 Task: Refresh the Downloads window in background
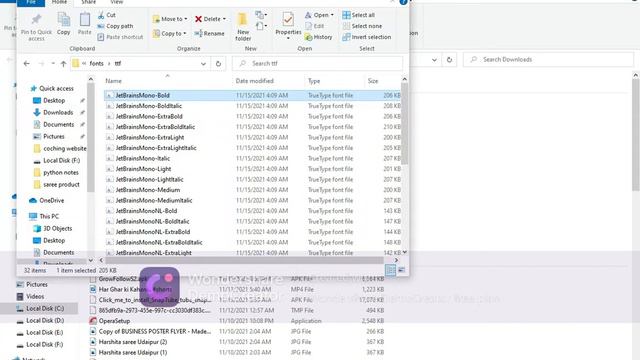[449, 60]
